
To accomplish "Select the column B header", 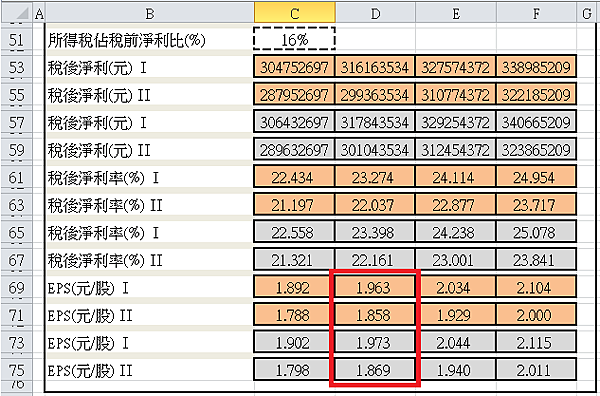I will [x=150, y=14].
